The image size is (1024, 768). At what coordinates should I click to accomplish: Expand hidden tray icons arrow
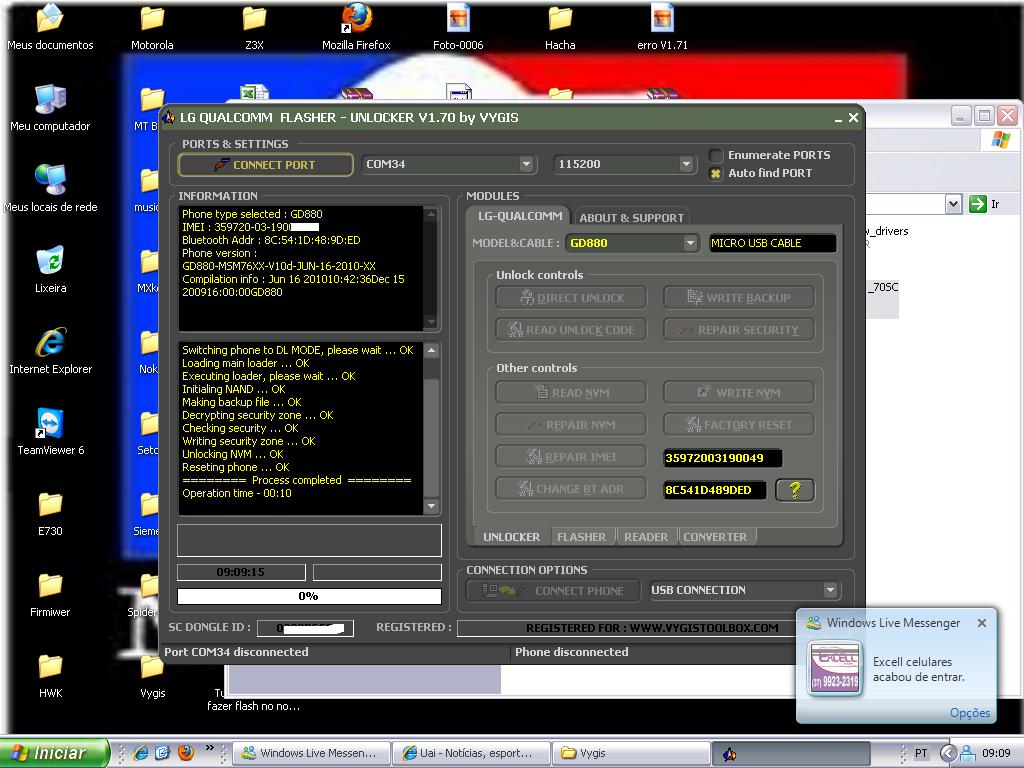[x=948, y=754]
